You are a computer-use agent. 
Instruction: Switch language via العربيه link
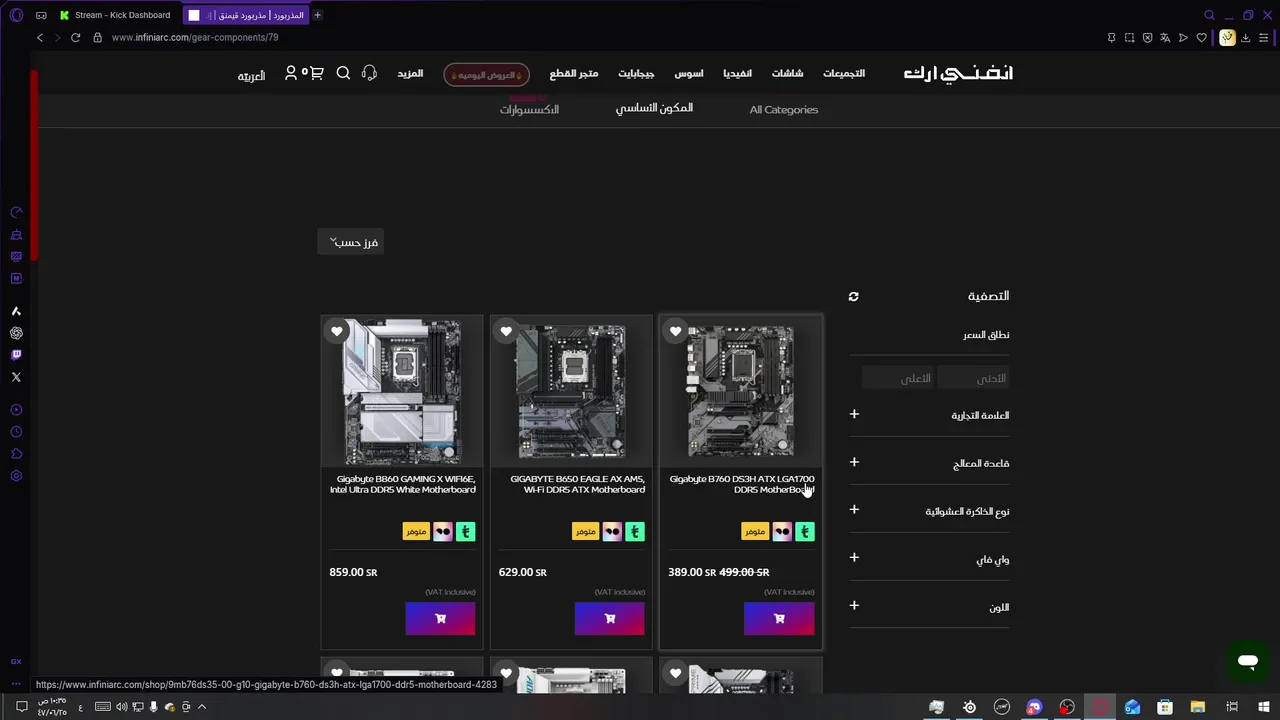pyautogui.click(x=251, y=76)
